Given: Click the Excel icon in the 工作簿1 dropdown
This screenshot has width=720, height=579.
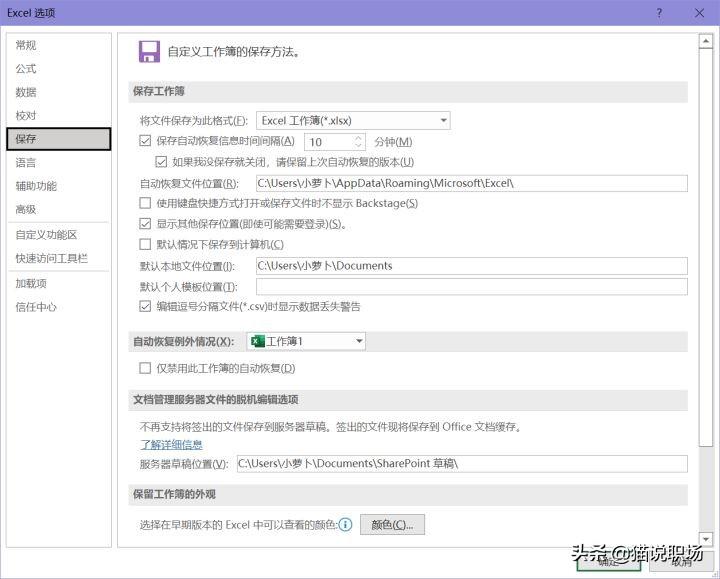Looking at the screenshot, I should point(258,341).
